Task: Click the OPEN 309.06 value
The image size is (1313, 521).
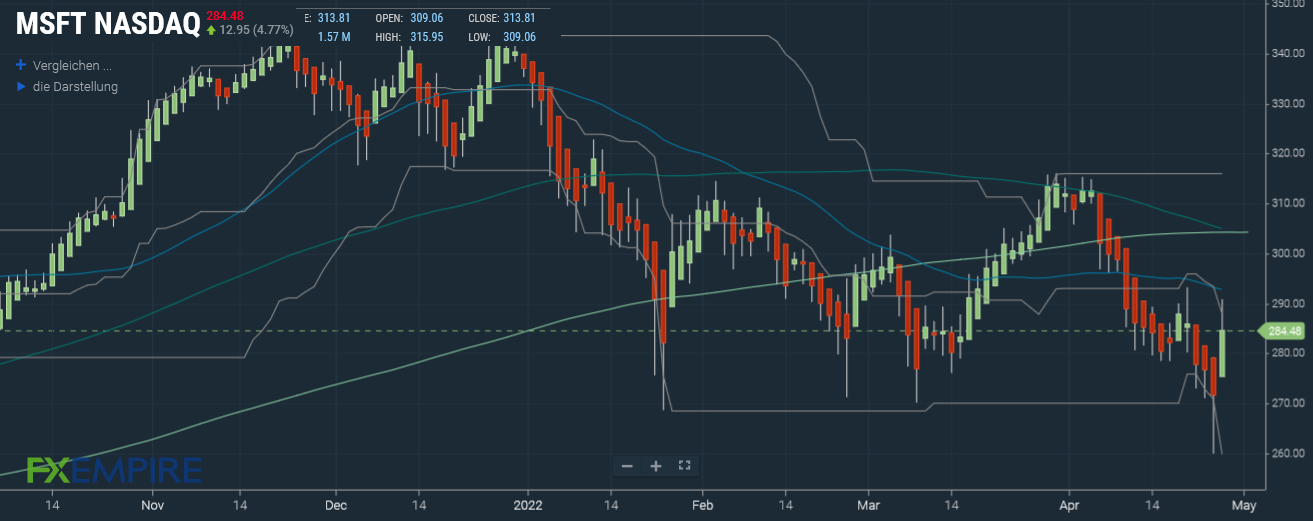Action: [428, 19]
